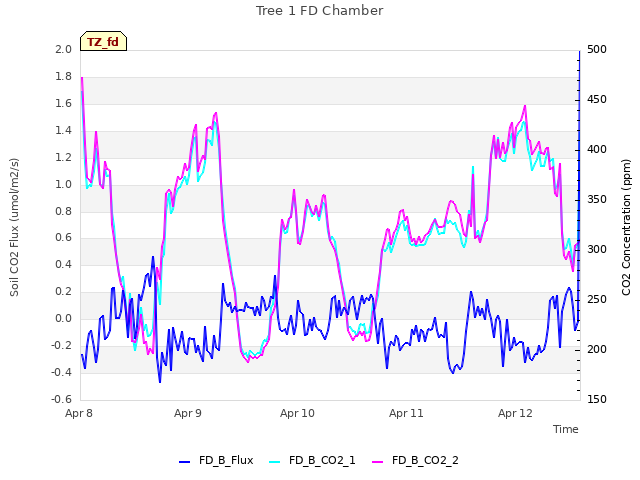
Task: Click the 1.8 left axis tick label
Action: coord(63,76)
